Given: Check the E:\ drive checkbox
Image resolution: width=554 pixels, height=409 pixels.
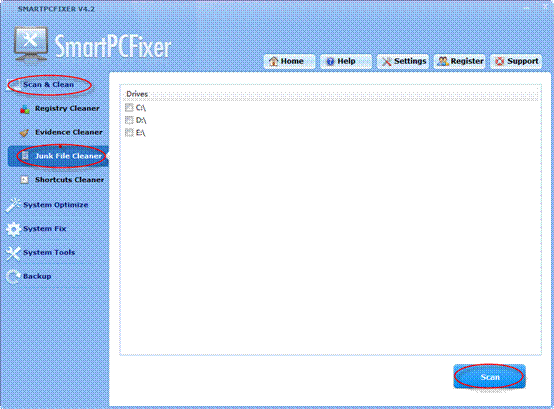Looking at the screenshot, I should pyautogui.click(x=129, y=133).
